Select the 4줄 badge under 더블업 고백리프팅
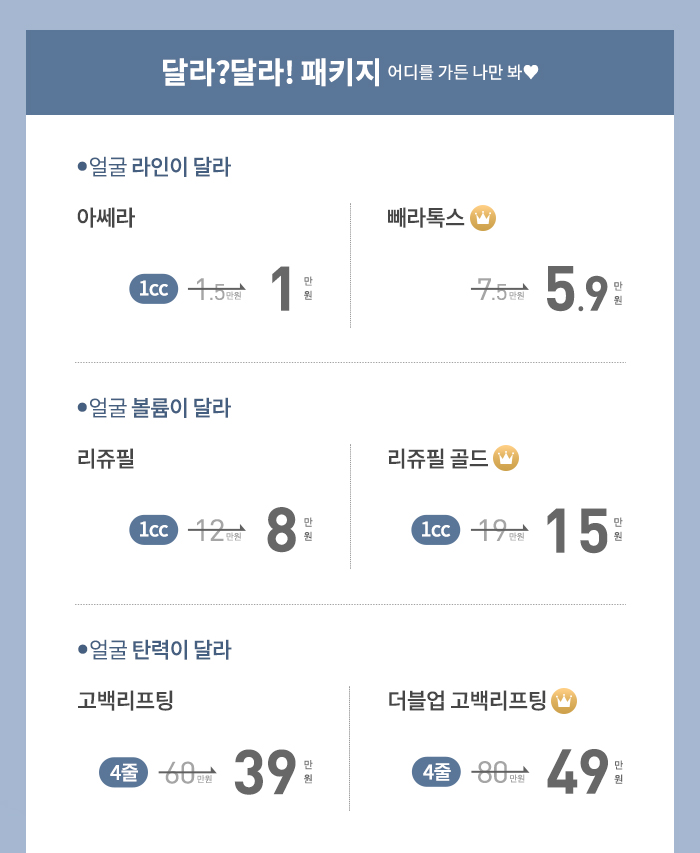 click(x=436, y=772)
